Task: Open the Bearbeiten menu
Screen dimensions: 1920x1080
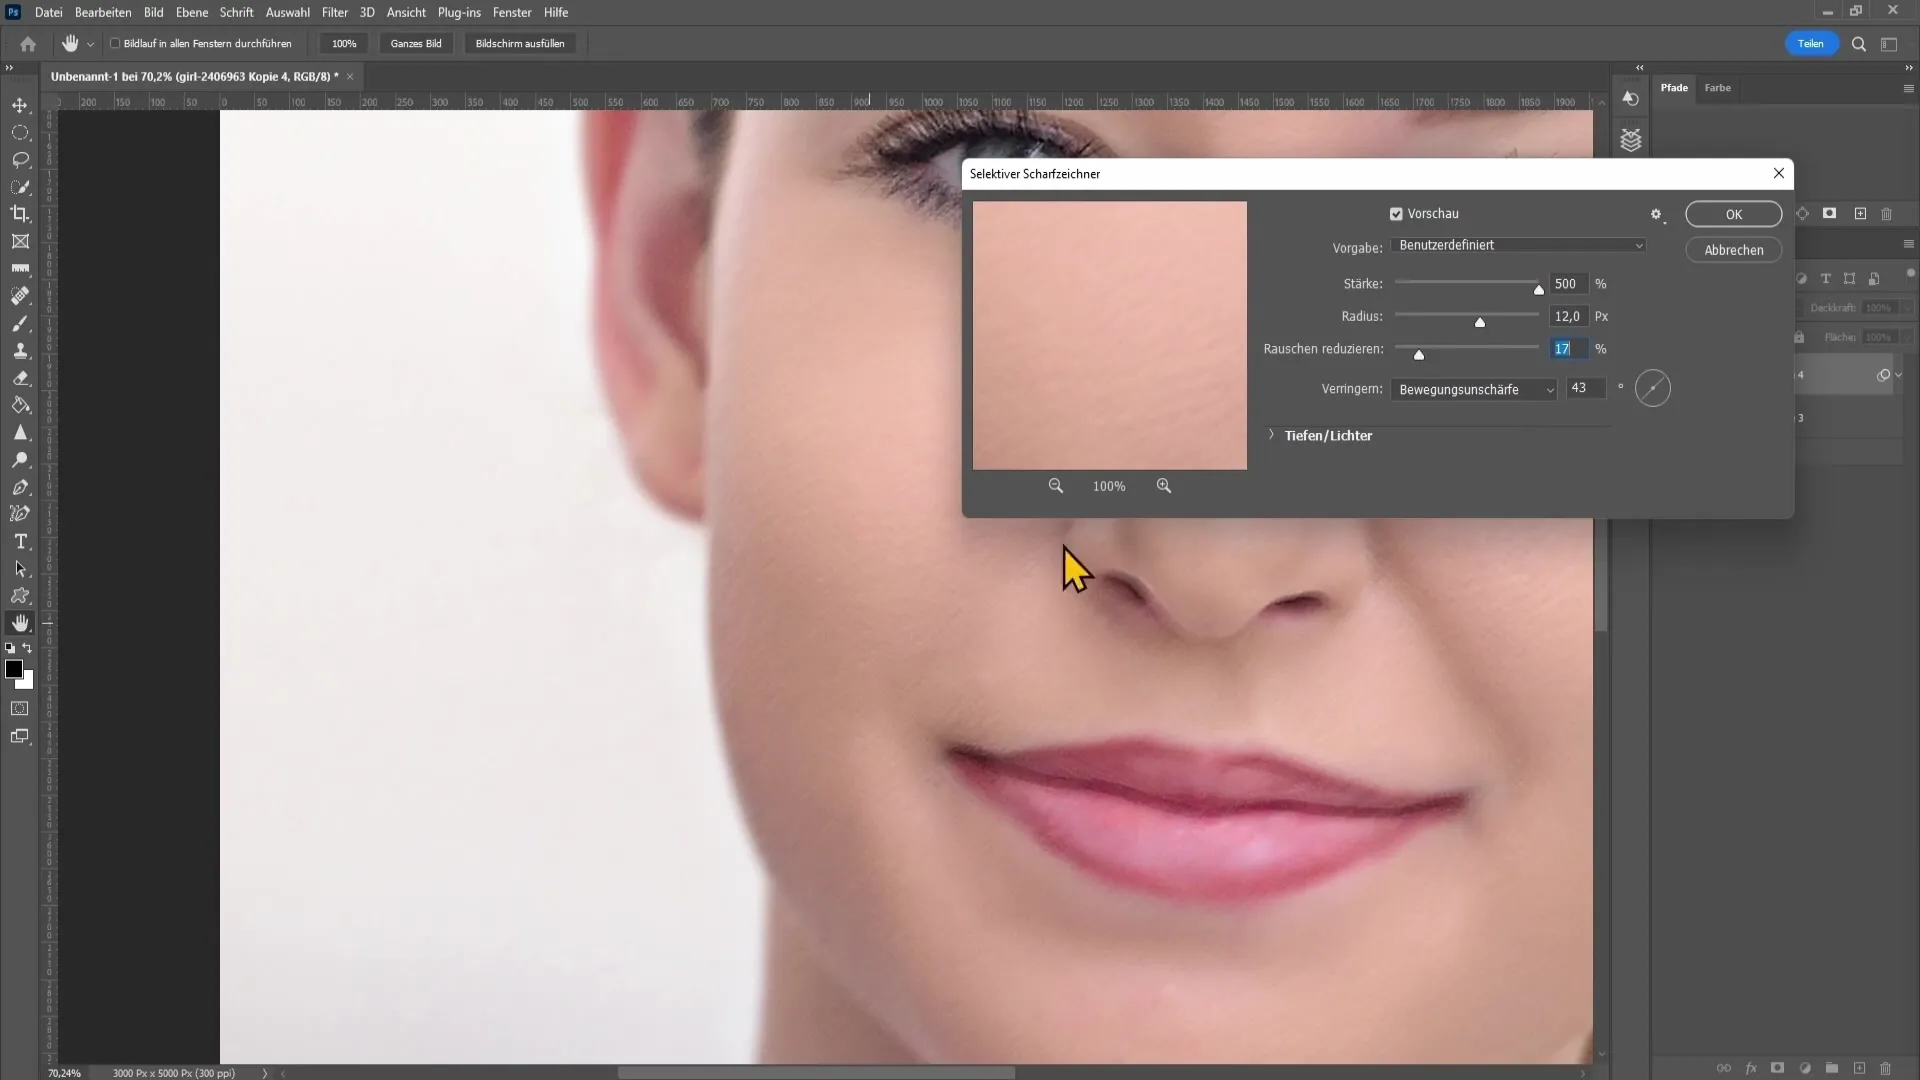Action: (x=103, y=12)
